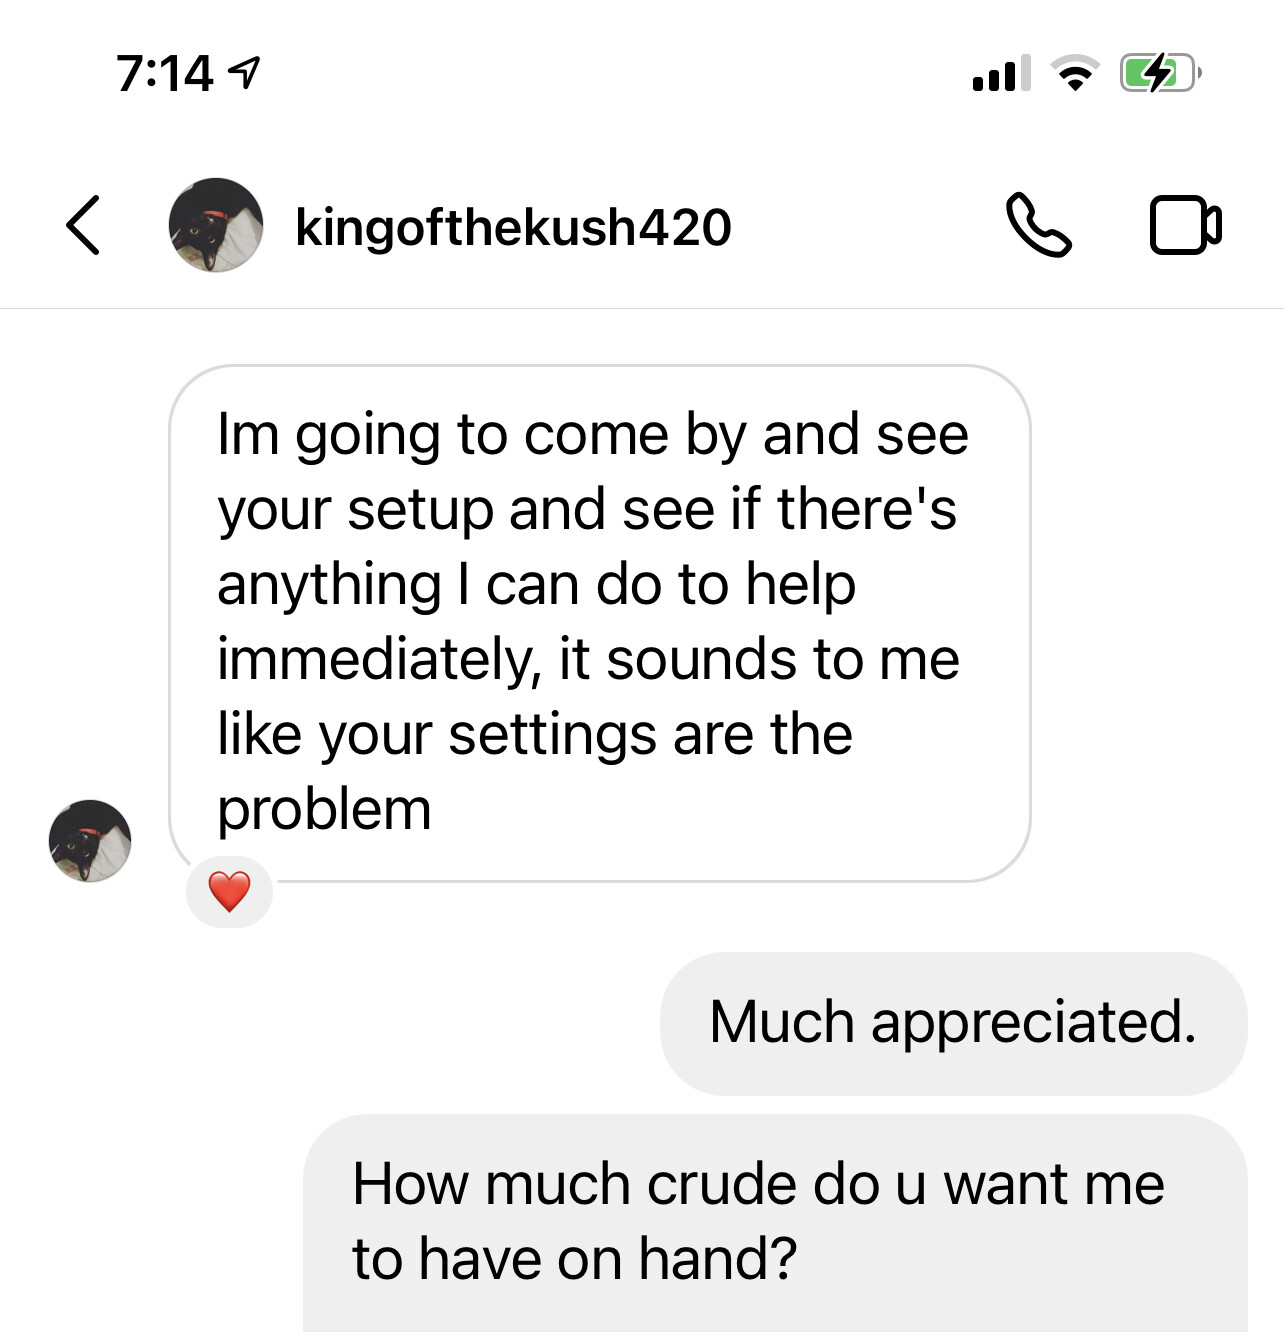Tap sender's small avatar beside message

coord(90,841)
